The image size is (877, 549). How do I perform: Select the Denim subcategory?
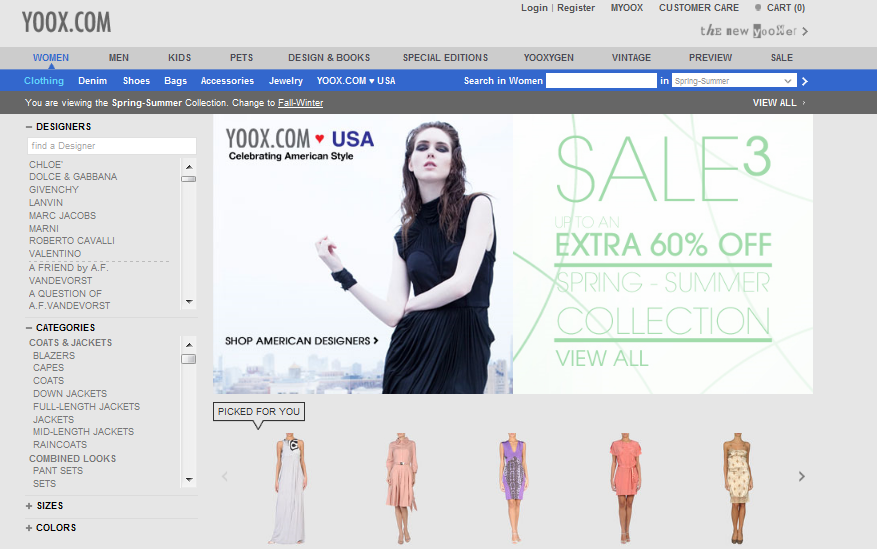tap(93, 81)
